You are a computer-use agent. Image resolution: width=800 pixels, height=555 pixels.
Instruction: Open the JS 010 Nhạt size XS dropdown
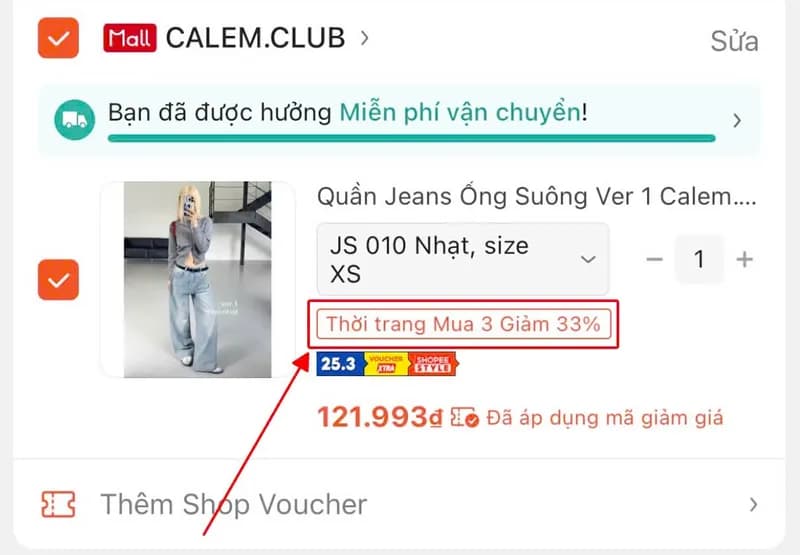tap(463, 259)
